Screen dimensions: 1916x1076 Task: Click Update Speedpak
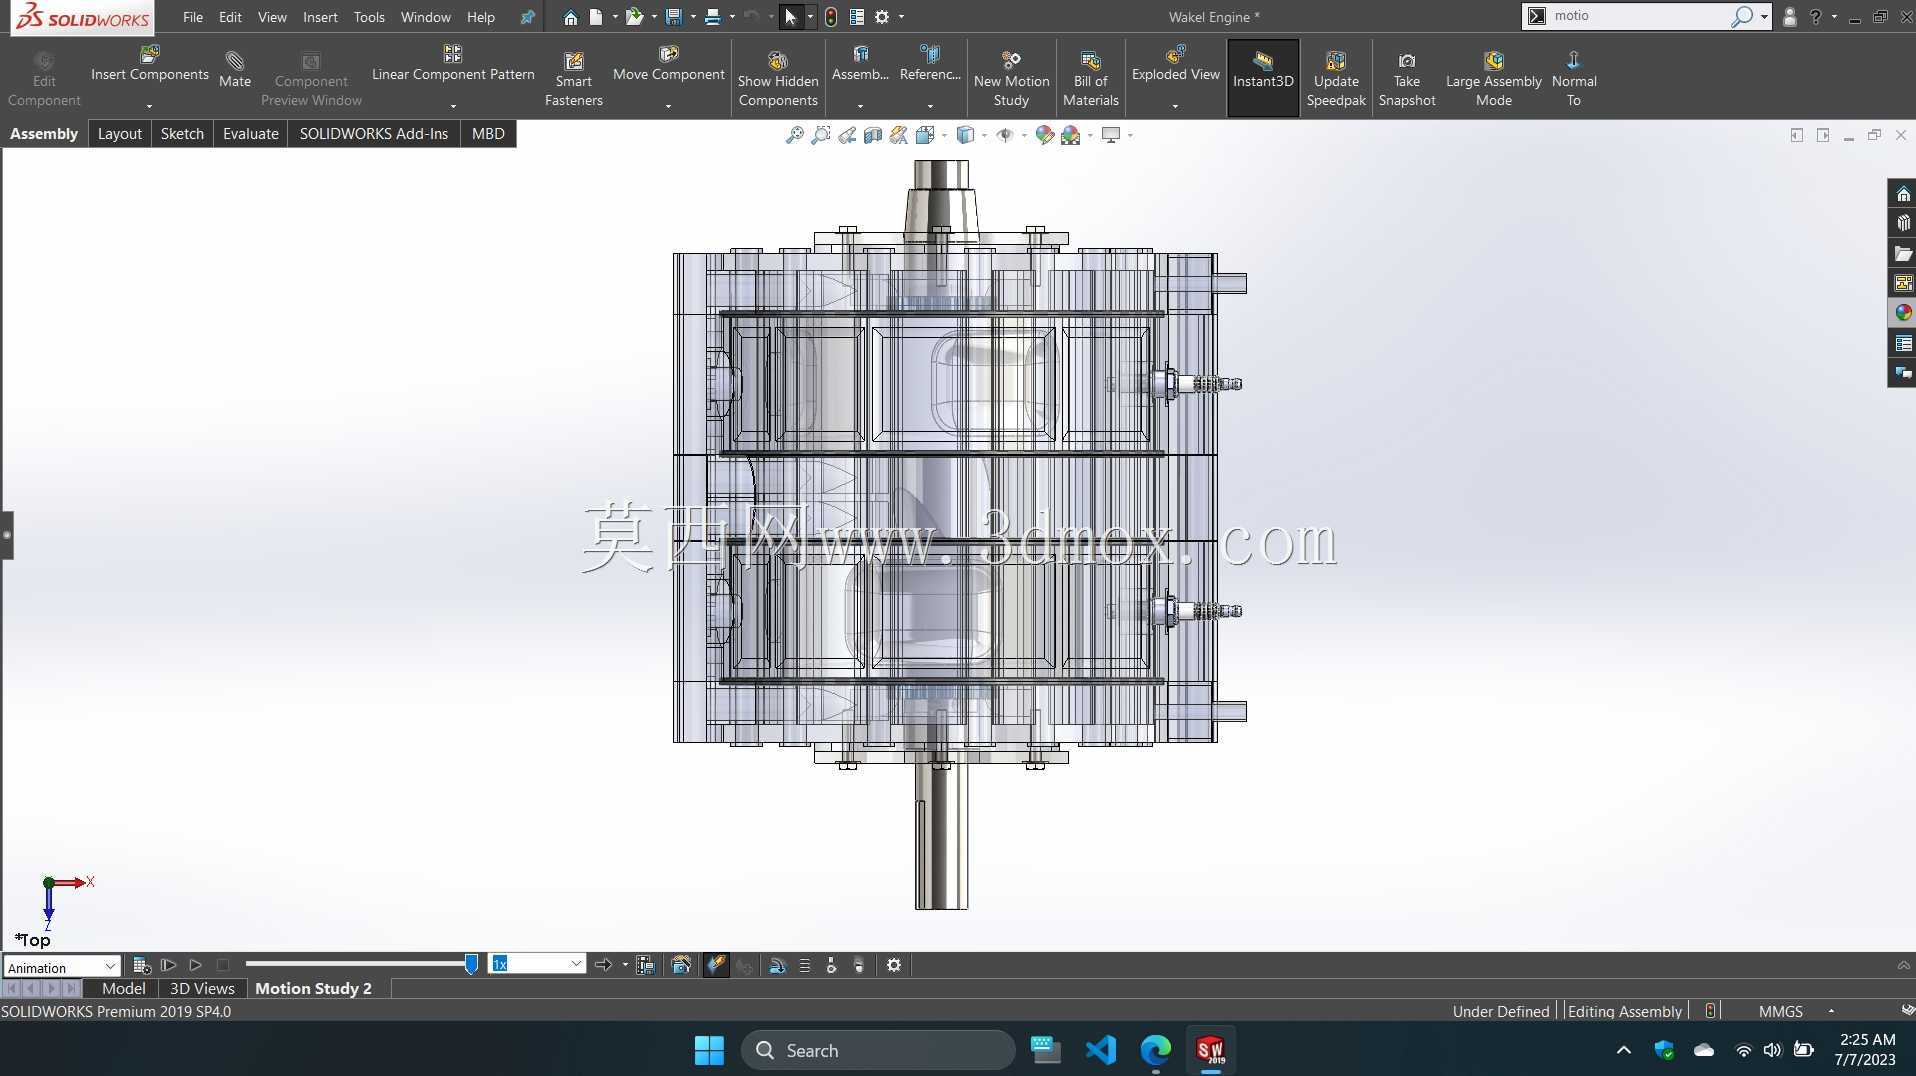pyautogui.click(x=1336, y=79)
